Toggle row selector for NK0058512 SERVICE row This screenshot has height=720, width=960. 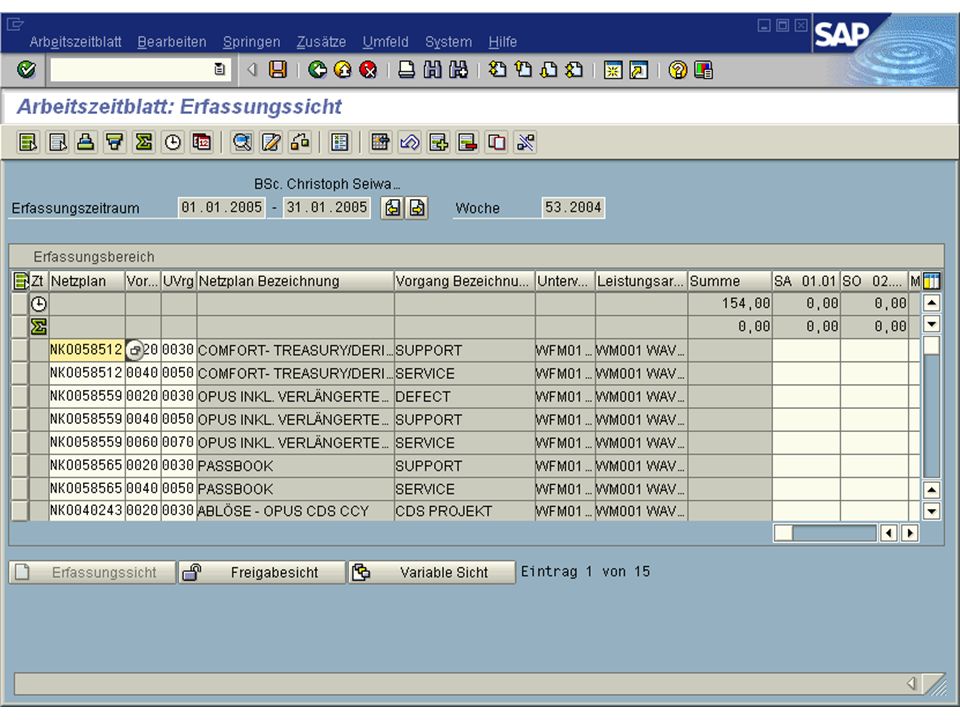(20, 373)
